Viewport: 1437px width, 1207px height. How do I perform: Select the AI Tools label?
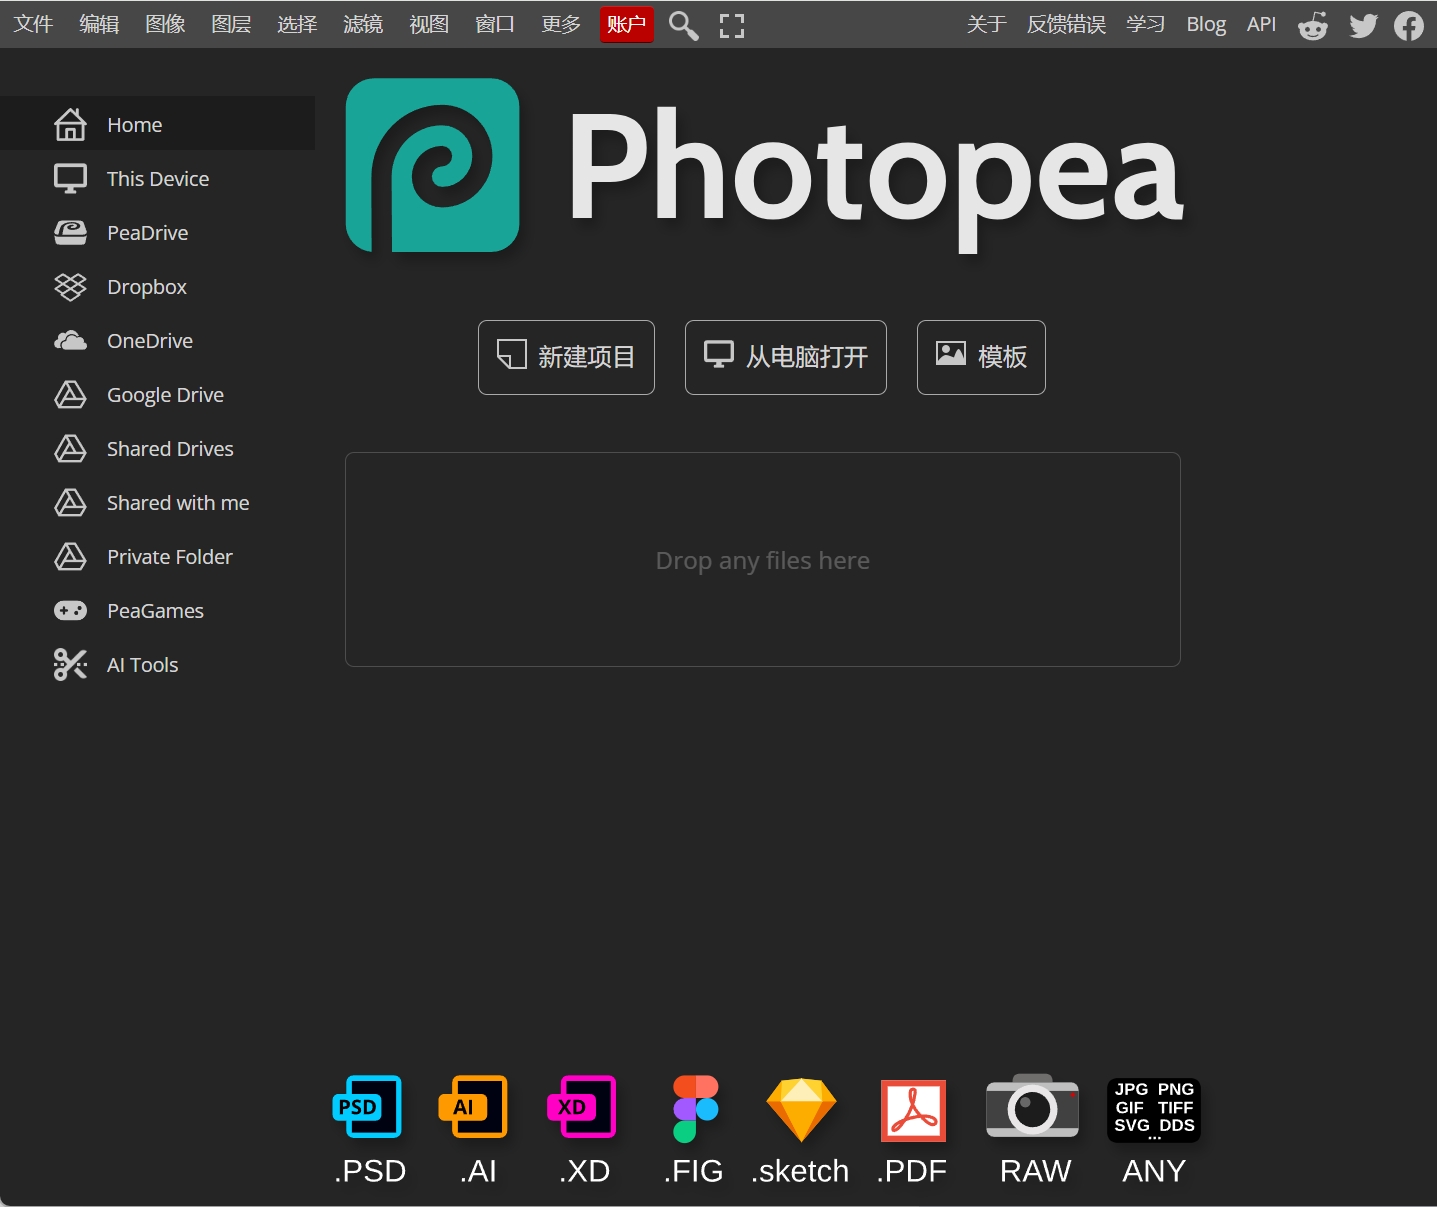(143, 665)
